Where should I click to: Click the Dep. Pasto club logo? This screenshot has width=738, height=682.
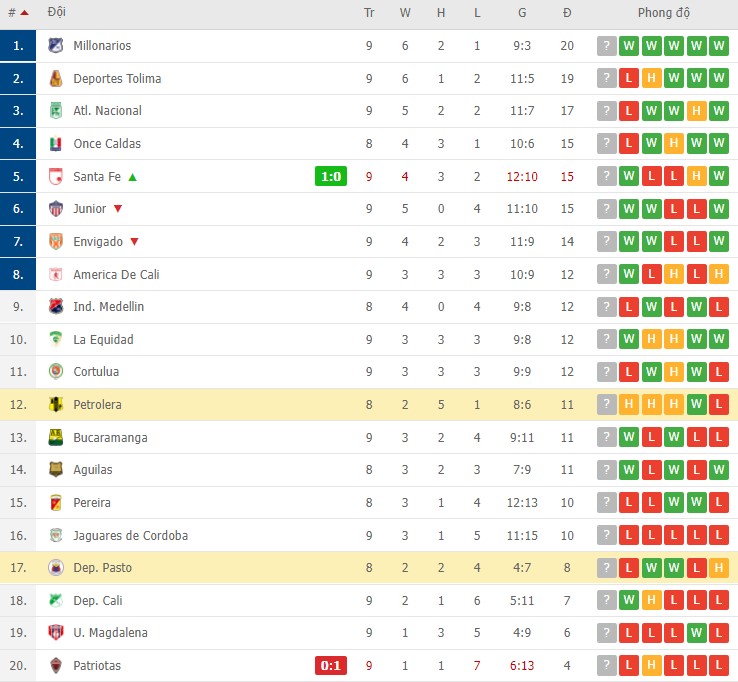pyautogui.click(x=56, y=568)
